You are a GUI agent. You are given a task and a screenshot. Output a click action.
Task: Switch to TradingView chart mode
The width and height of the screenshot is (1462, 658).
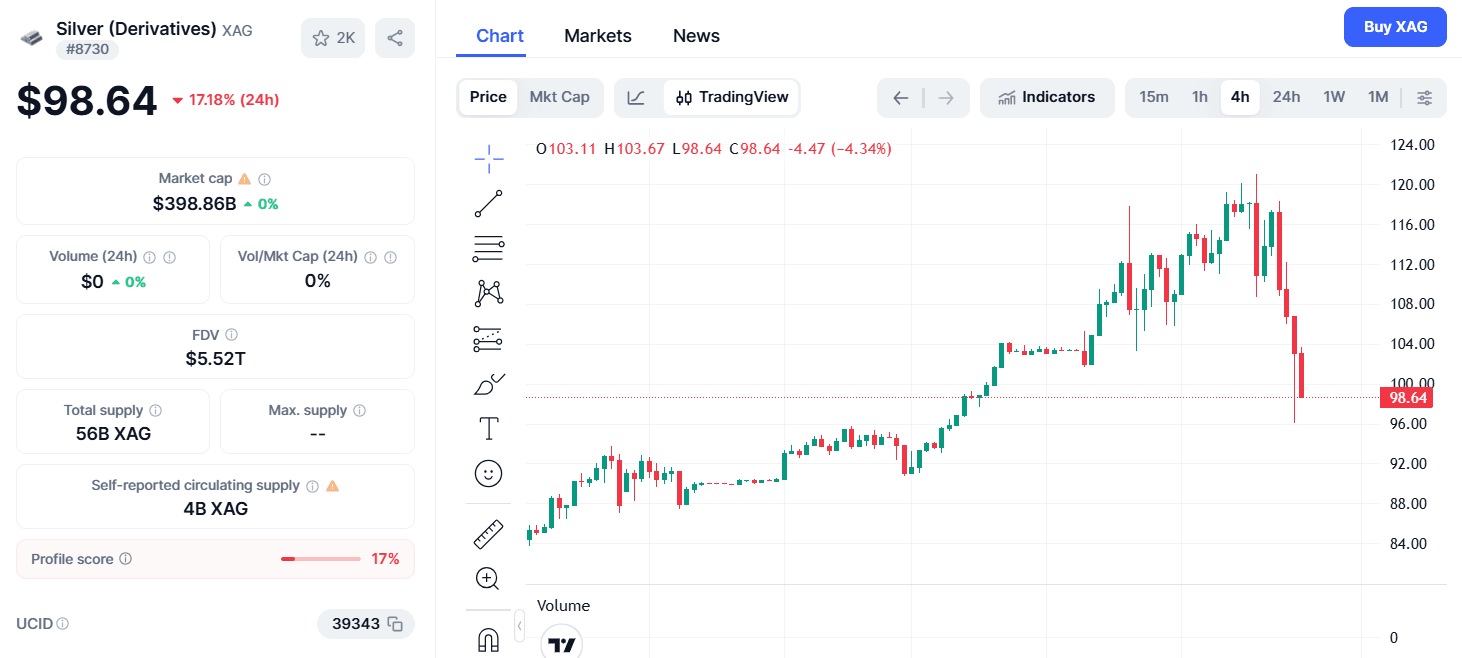click(x=732, y=97)
